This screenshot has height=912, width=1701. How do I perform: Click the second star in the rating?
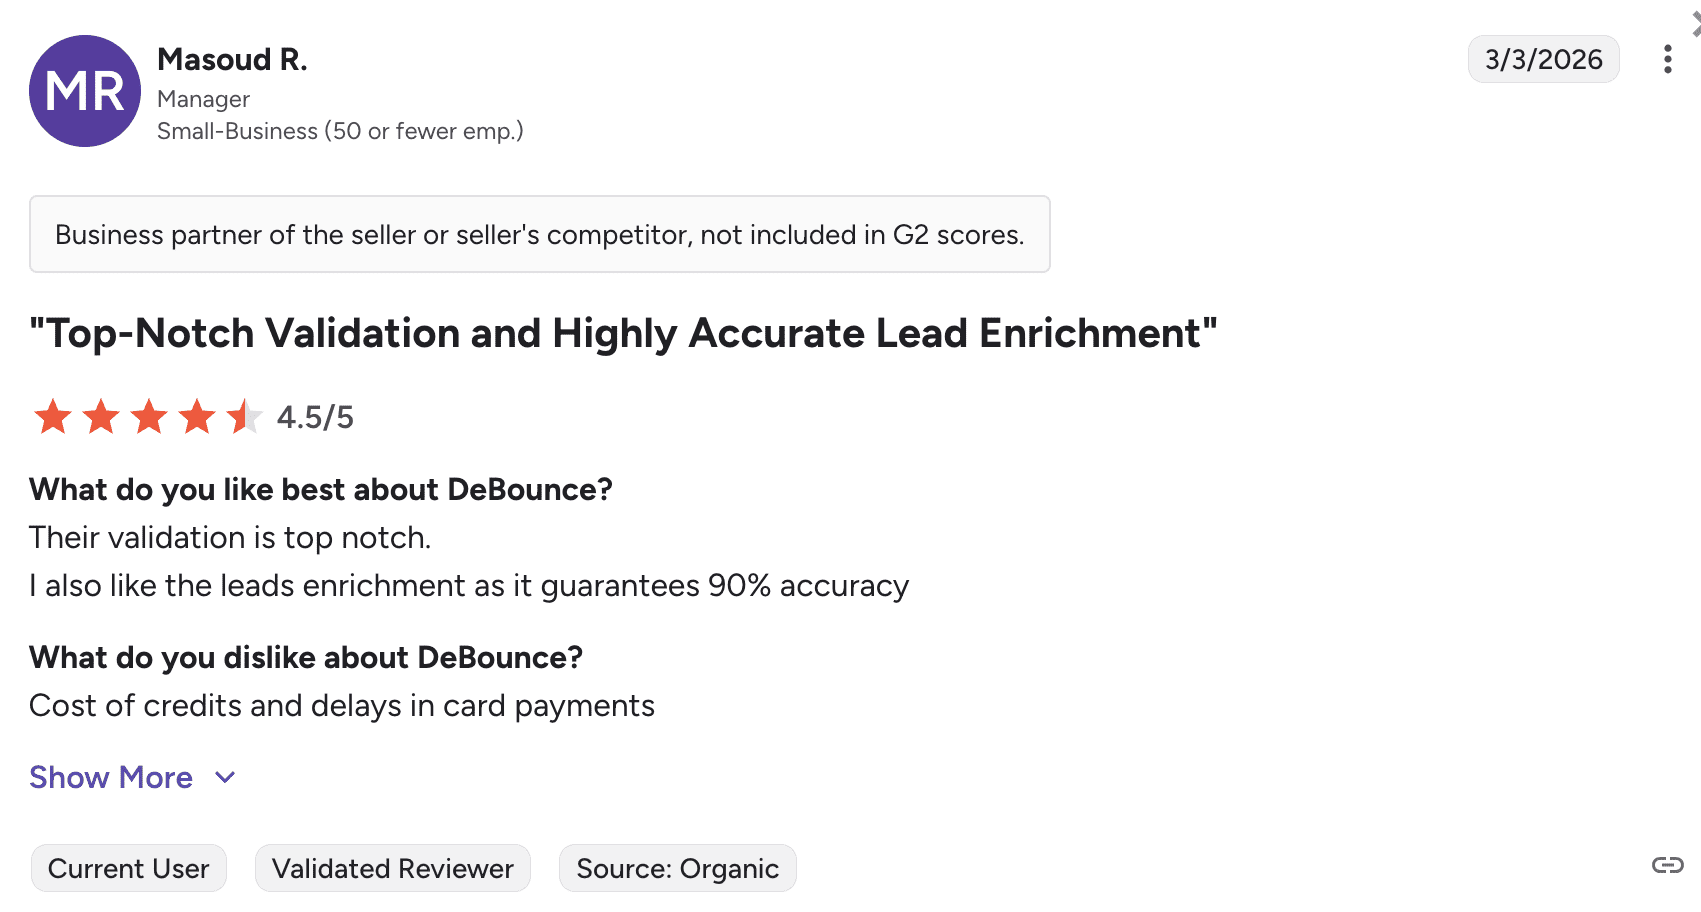tap(101, 417)
